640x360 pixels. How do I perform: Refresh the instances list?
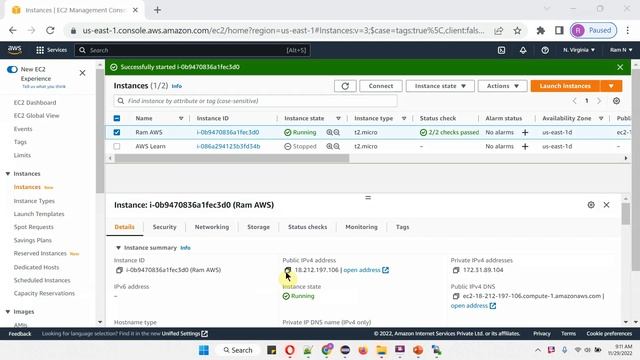tap(345, 86)
